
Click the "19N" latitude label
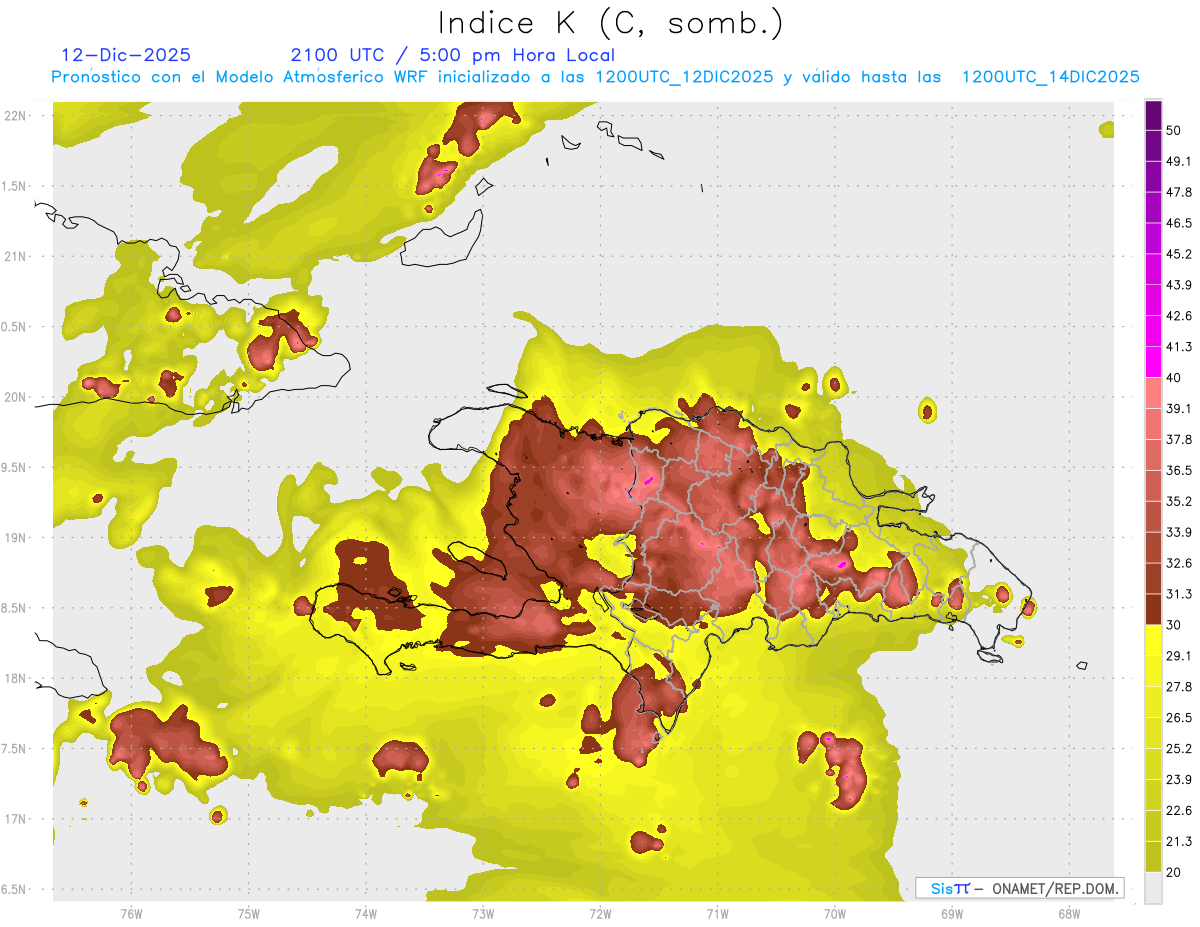click(15, 537)
